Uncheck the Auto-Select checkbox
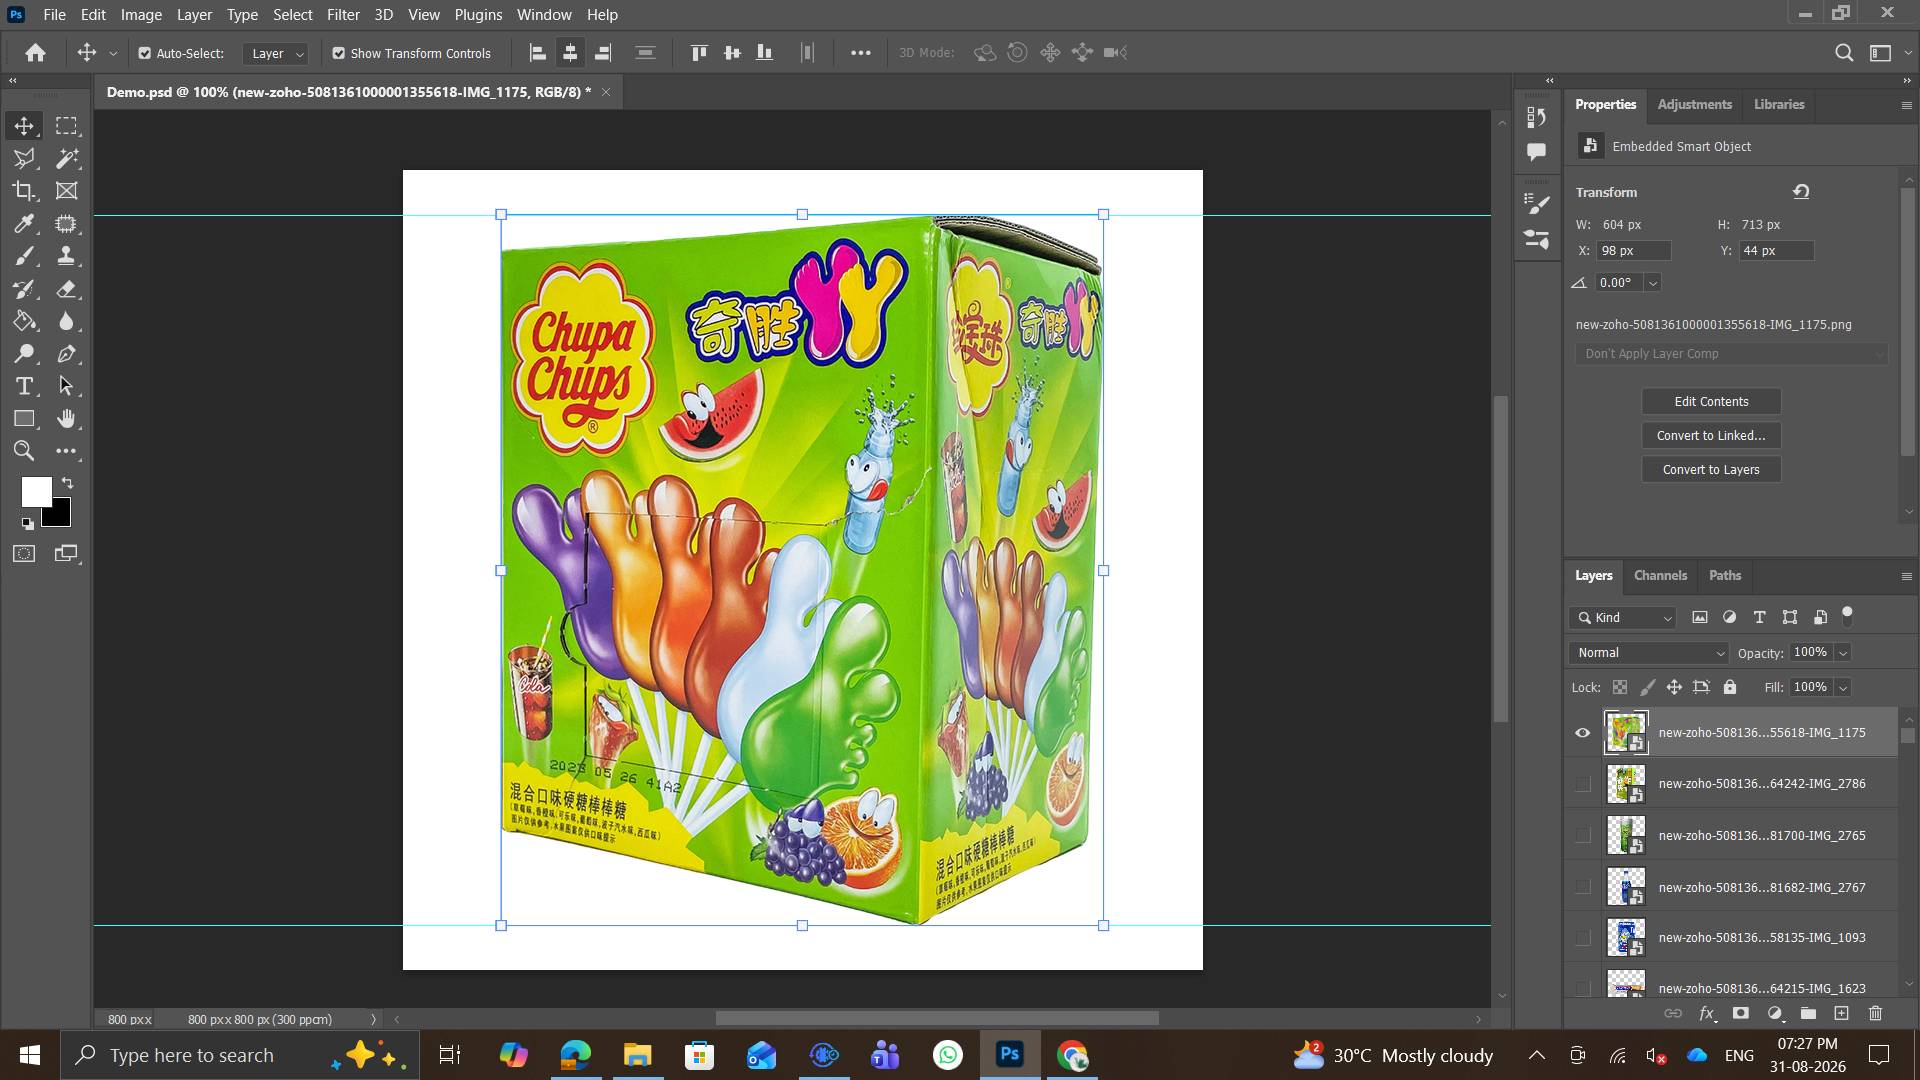Screen dimensions: 1920x1080 point(145,53)
